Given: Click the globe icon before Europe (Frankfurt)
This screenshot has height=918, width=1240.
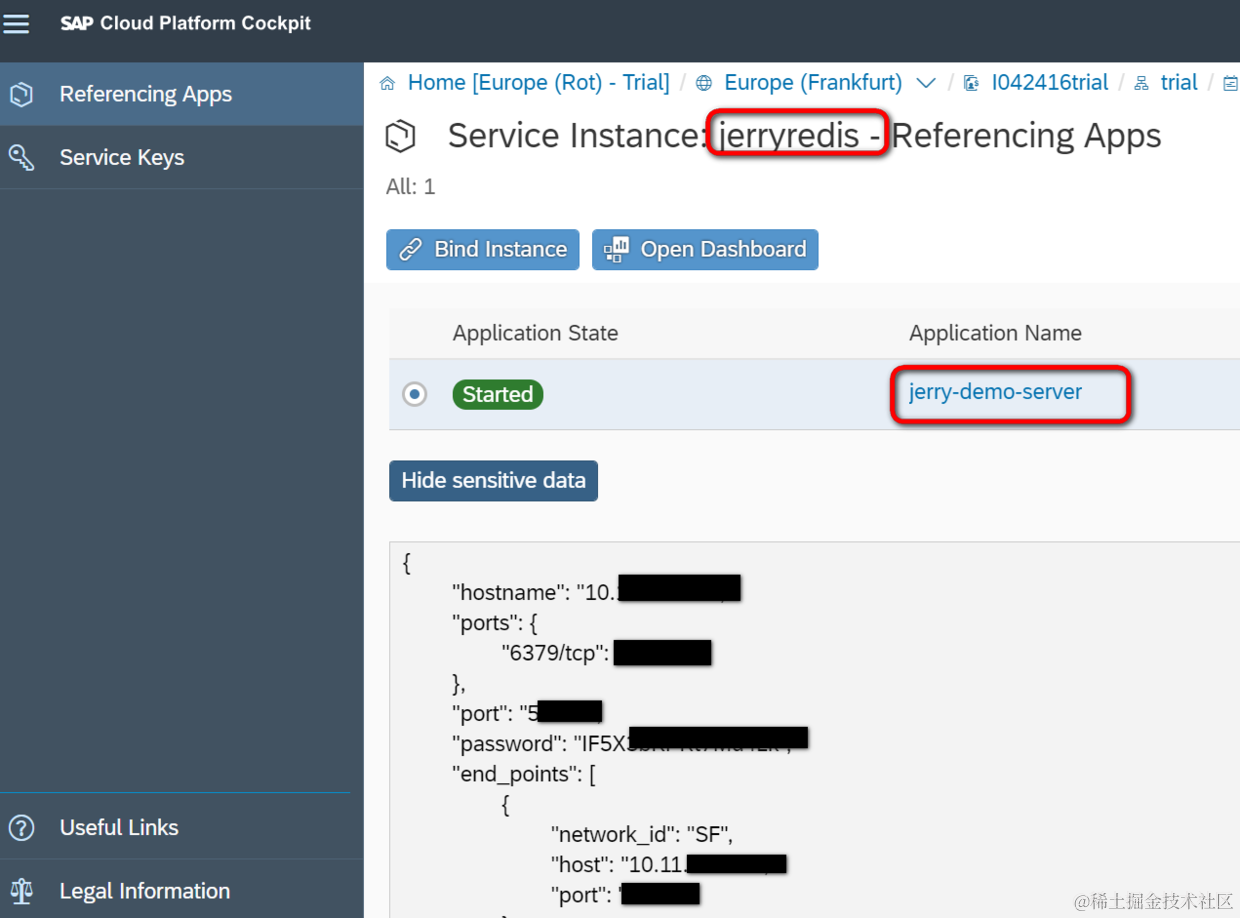Looking at the screenshot, I should 704,83.
